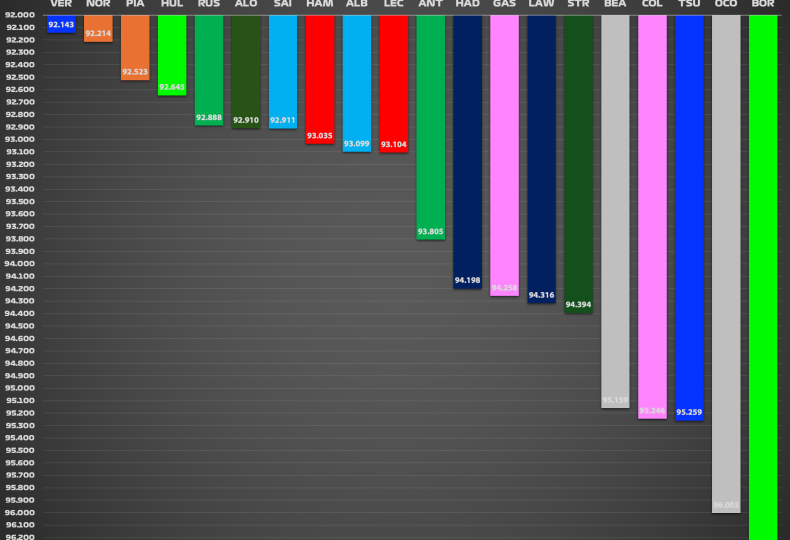Click the ALB driver label
The width and height of the screenshot is (790, 540).
[357, 5]
